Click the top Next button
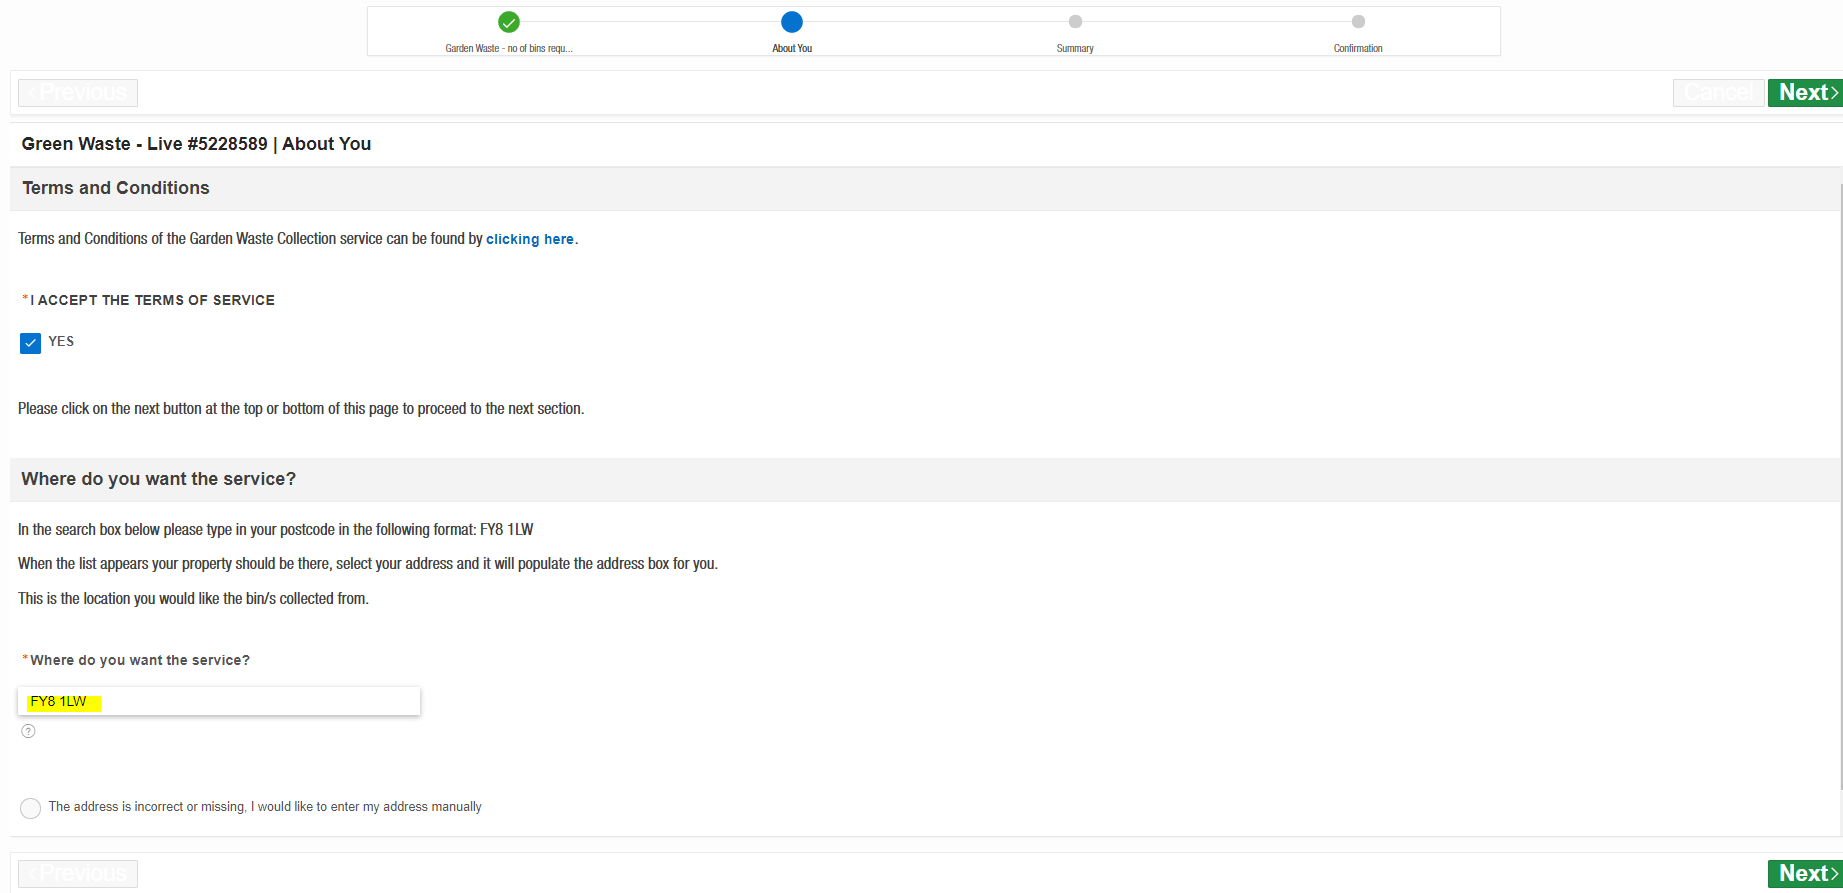Viewport: 1843px width, 893px height. tap(1805, 93)
